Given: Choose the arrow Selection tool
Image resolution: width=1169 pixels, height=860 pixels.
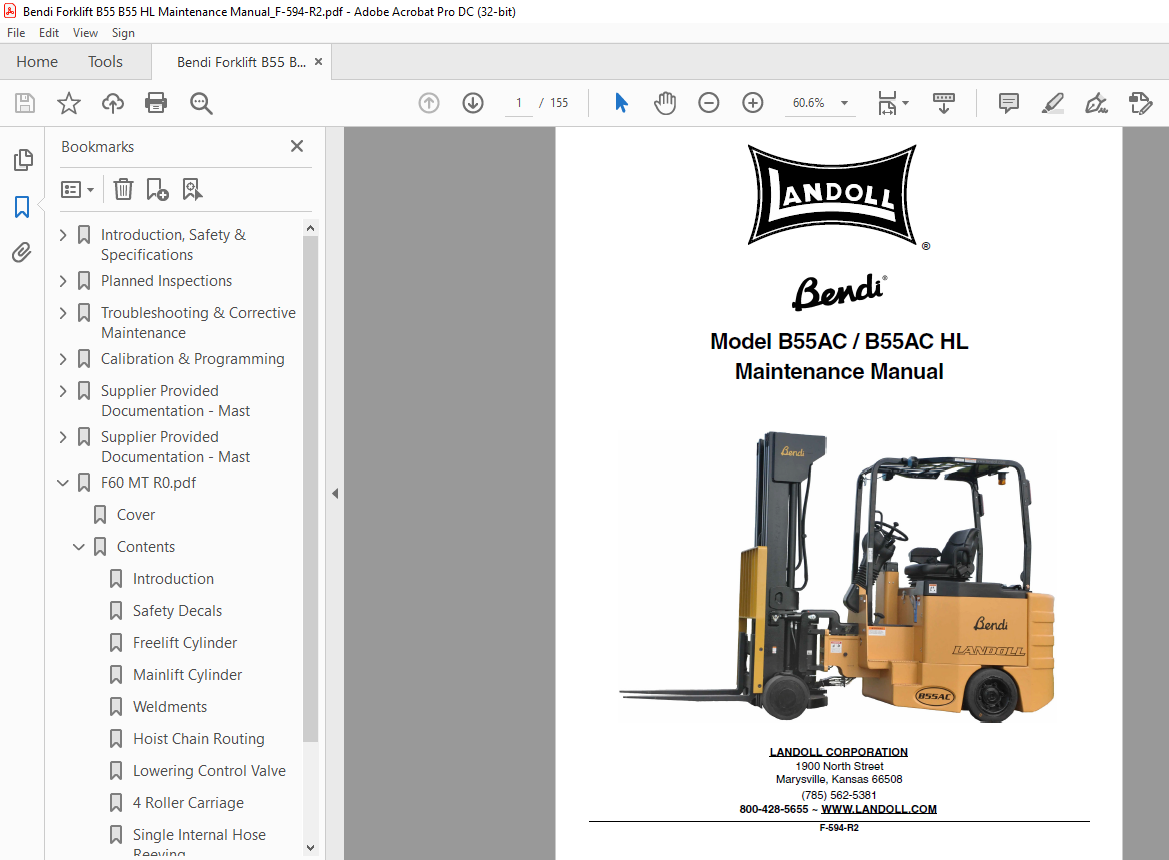Looking at the screenshot, I should pos(621,103).
